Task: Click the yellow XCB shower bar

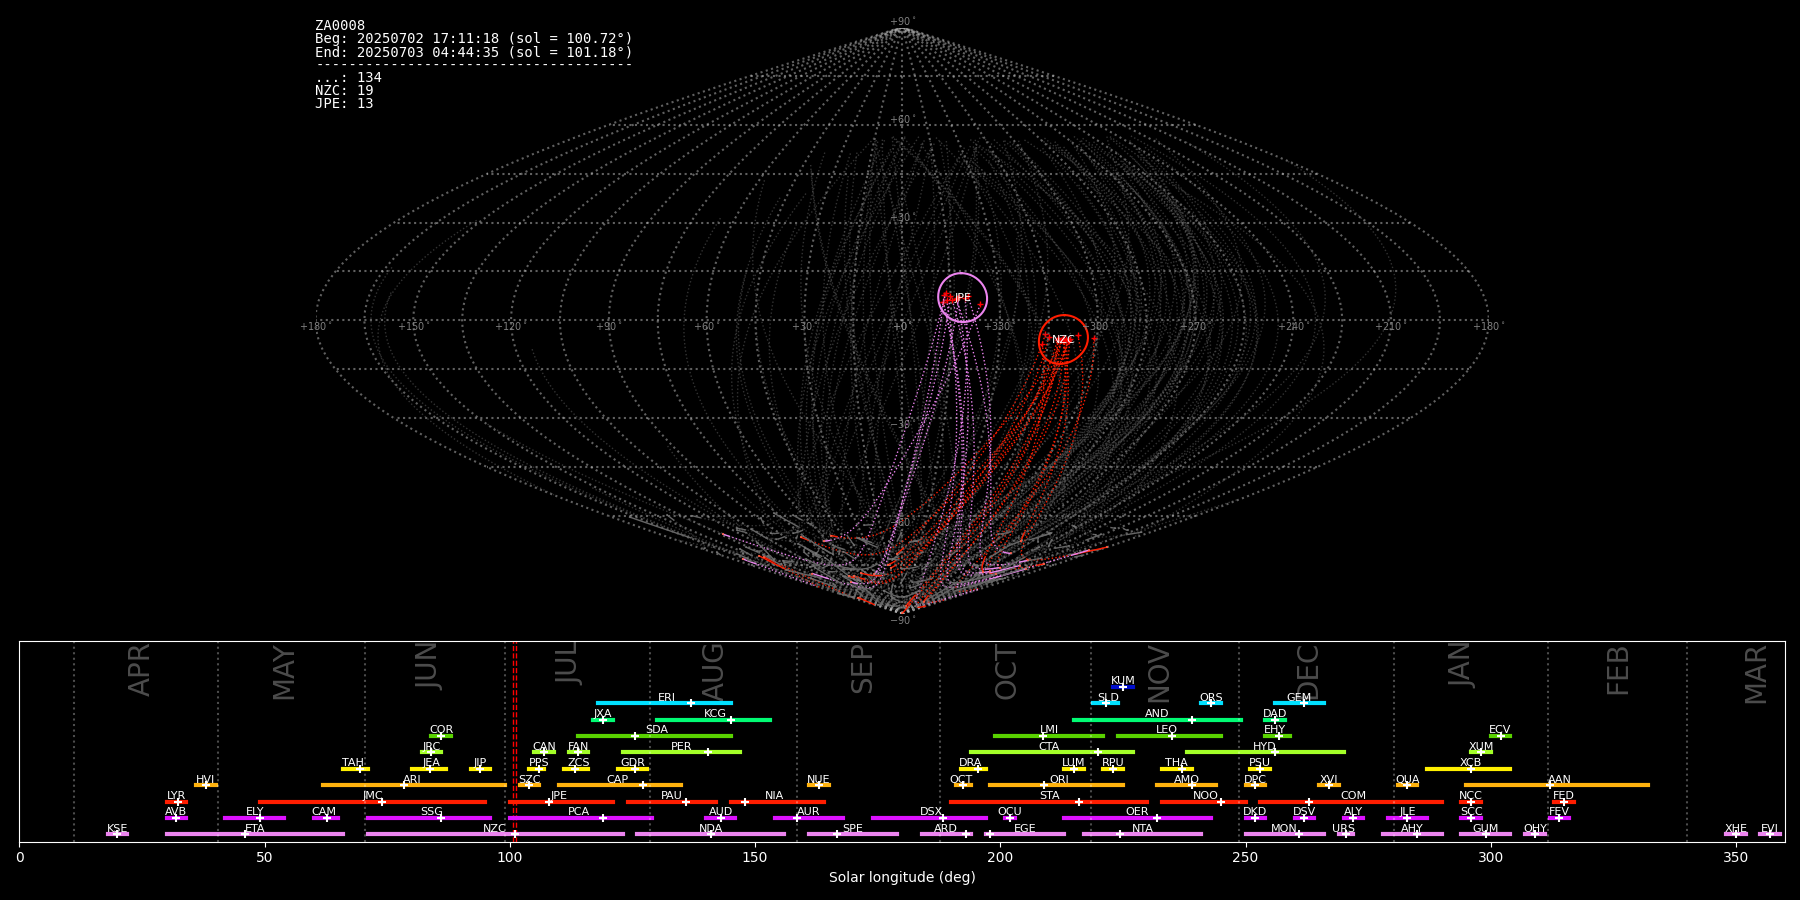Action: coord(1468,769)
